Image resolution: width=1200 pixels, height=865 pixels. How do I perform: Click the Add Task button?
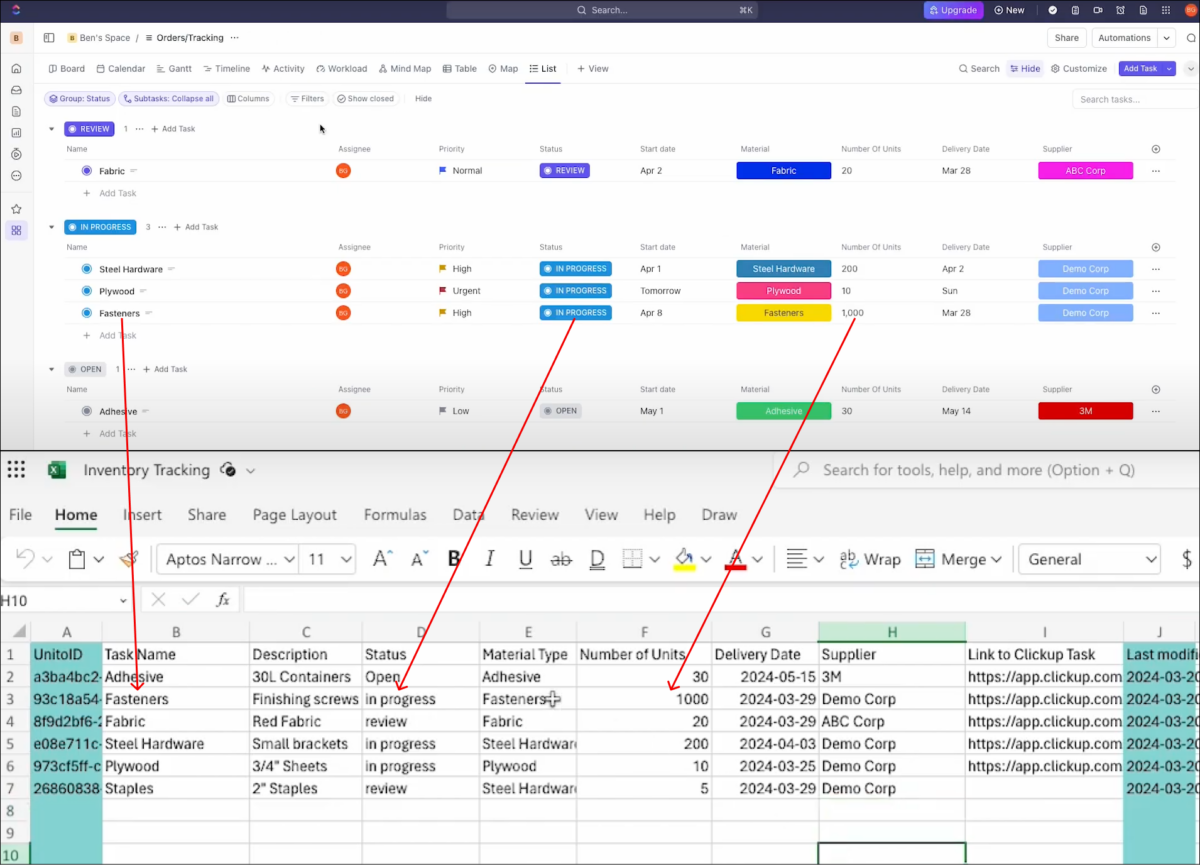pyautogui.click(x=1142, y=68)
